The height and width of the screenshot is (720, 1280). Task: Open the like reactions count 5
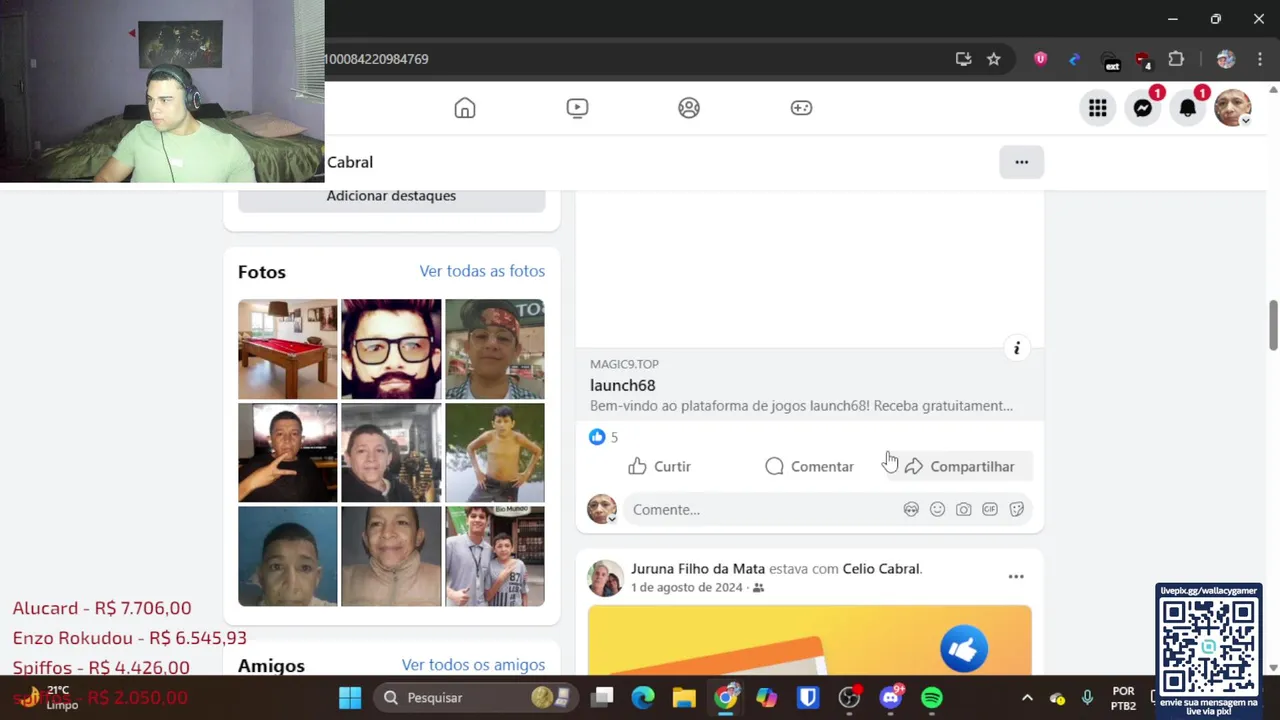pyautogui.click(x=603, y=437)
